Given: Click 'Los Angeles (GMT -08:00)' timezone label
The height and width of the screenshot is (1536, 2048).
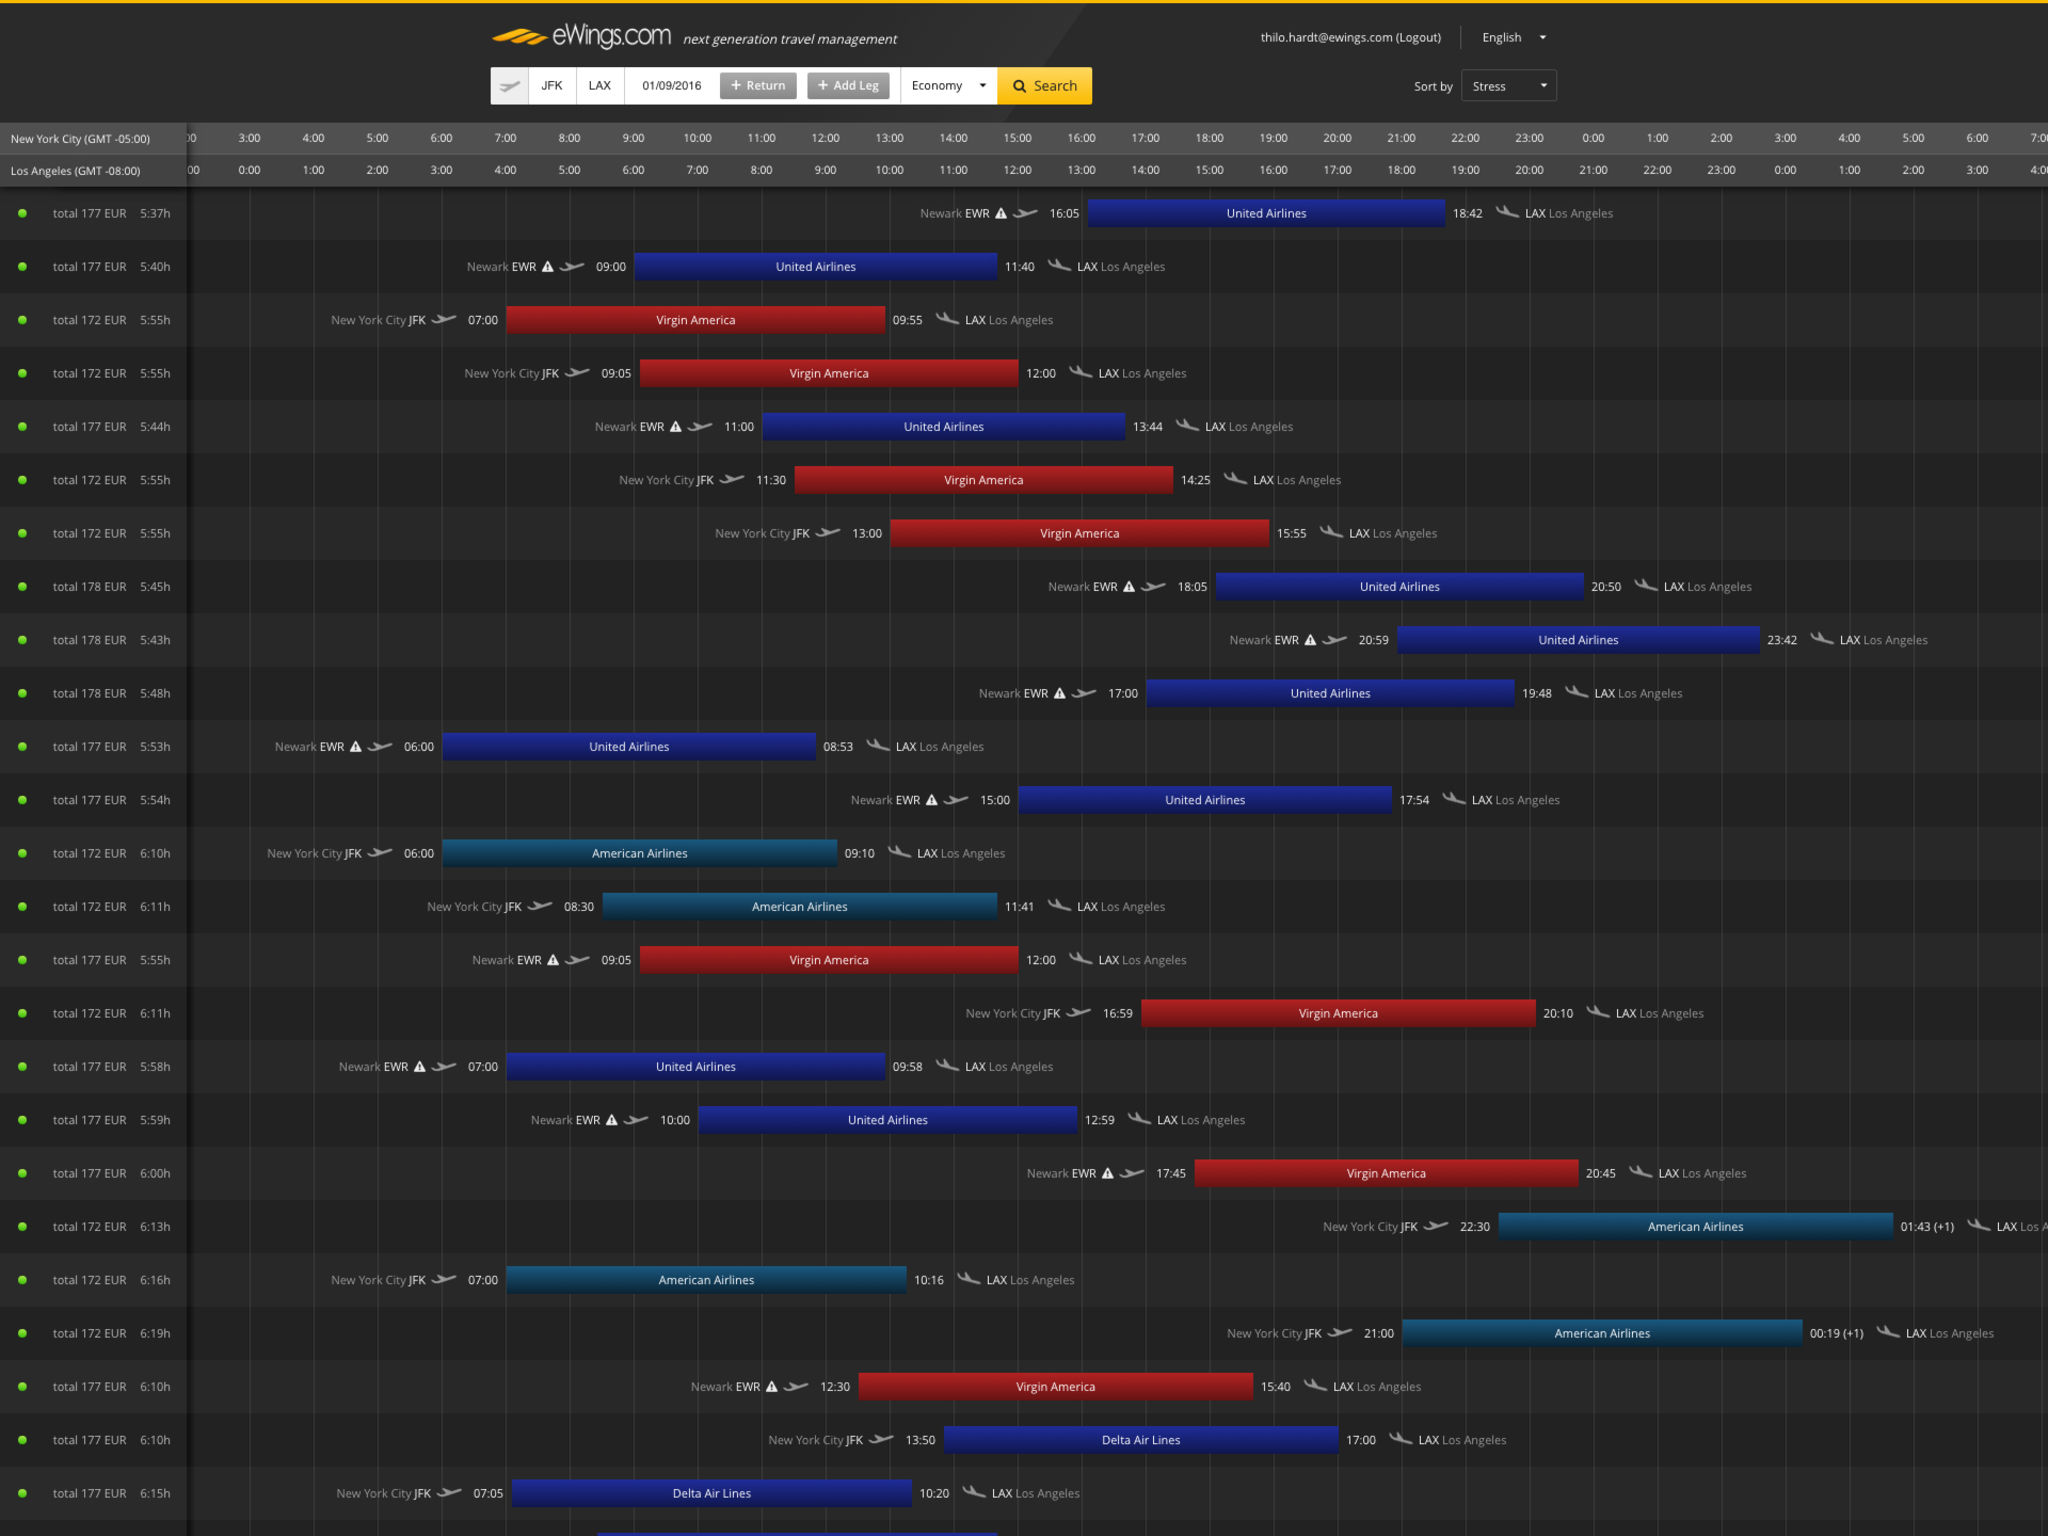Looking at the screenshot, I should pyautogui.click(x=75, y=171).
